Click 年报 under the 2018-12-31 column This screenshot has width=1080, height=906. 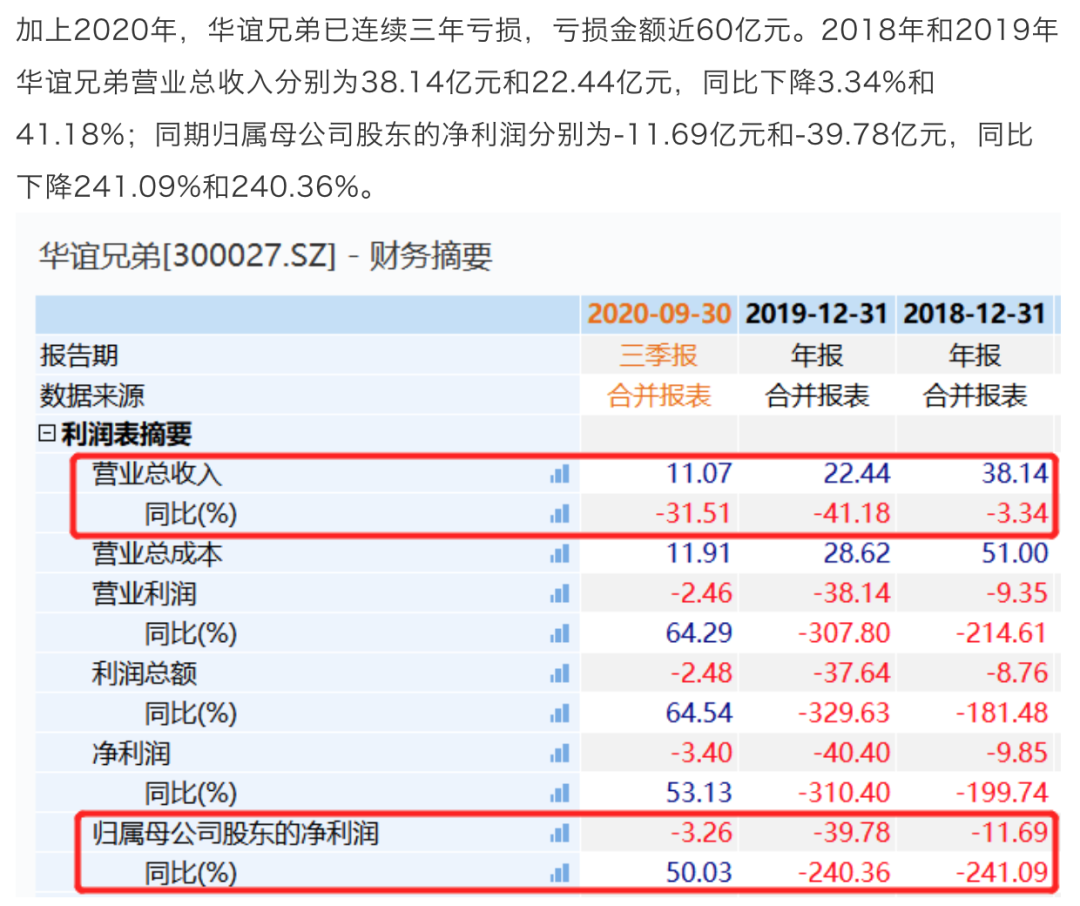975,356
